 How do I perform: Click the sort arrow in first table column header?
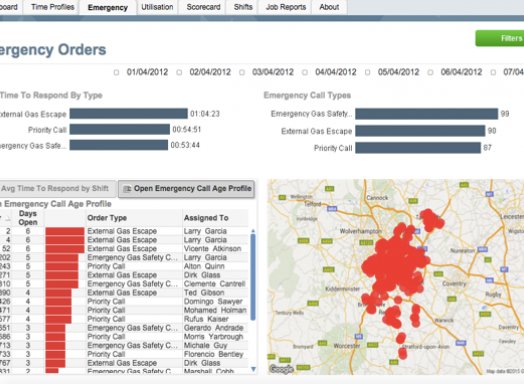(8, 218)
